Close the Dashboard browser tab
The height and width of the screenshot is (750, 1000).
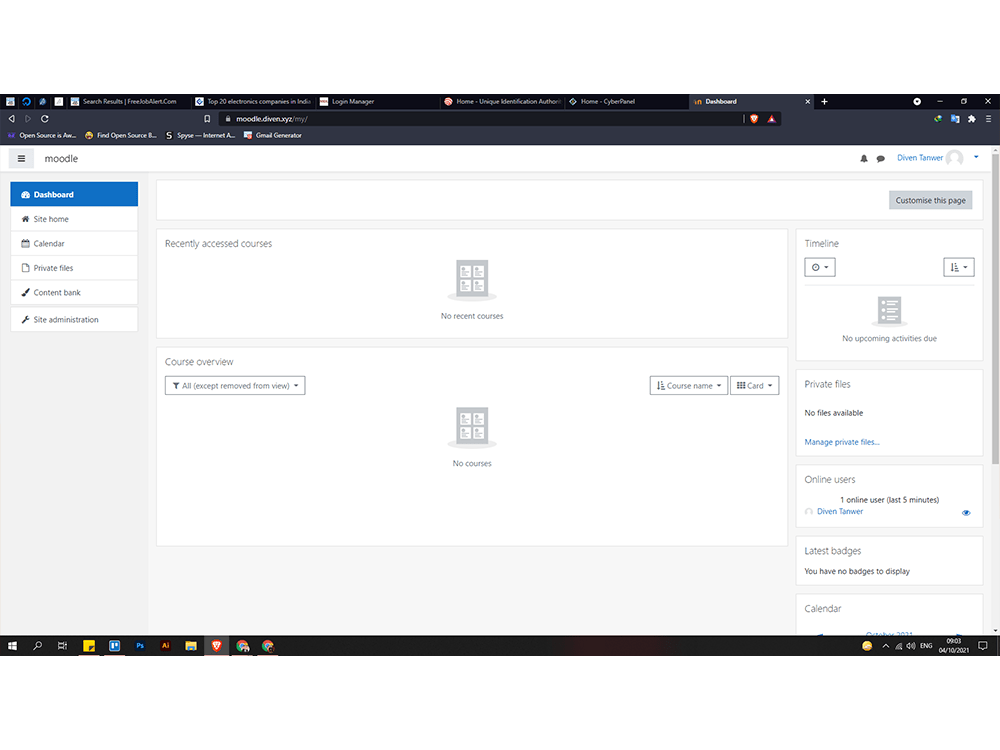point(807,101)
